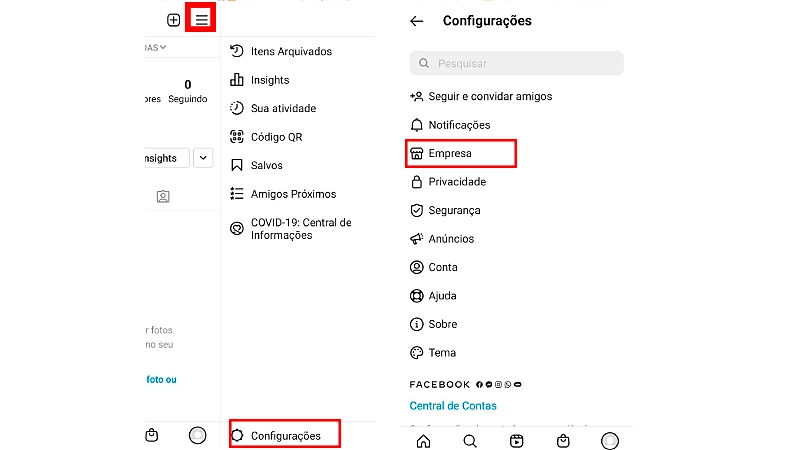Open Configurações at the menu bottom
The width and height of the screenshot is (800, 450).
tap(285, 435)
